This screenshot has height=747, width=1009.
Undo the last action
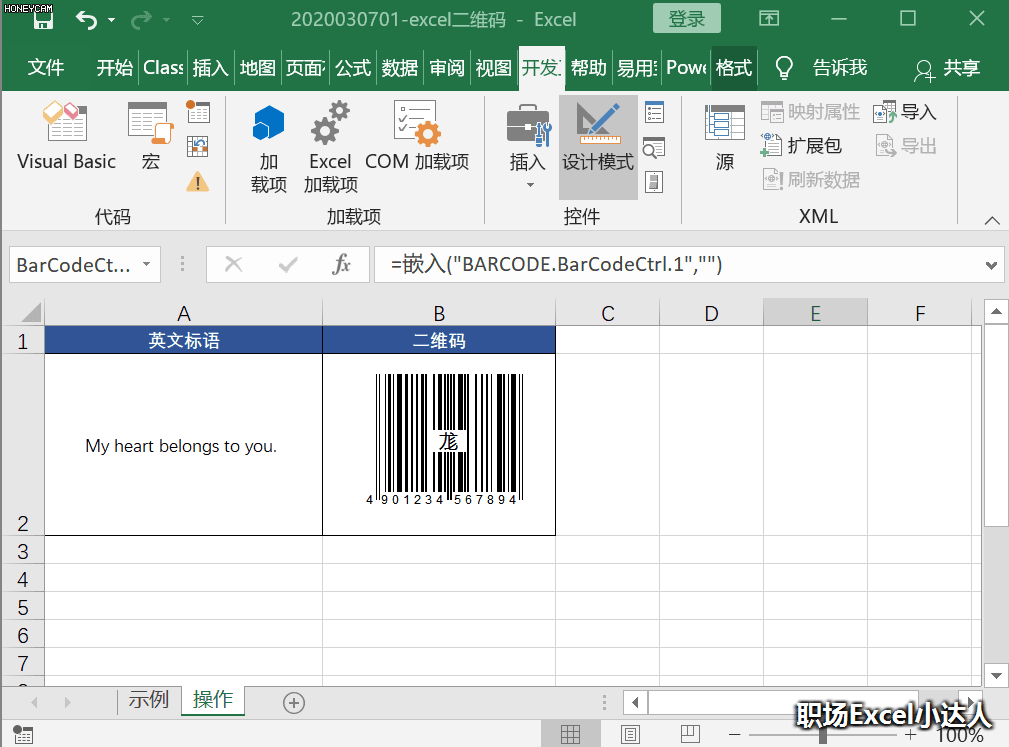(x=86, y=21)
